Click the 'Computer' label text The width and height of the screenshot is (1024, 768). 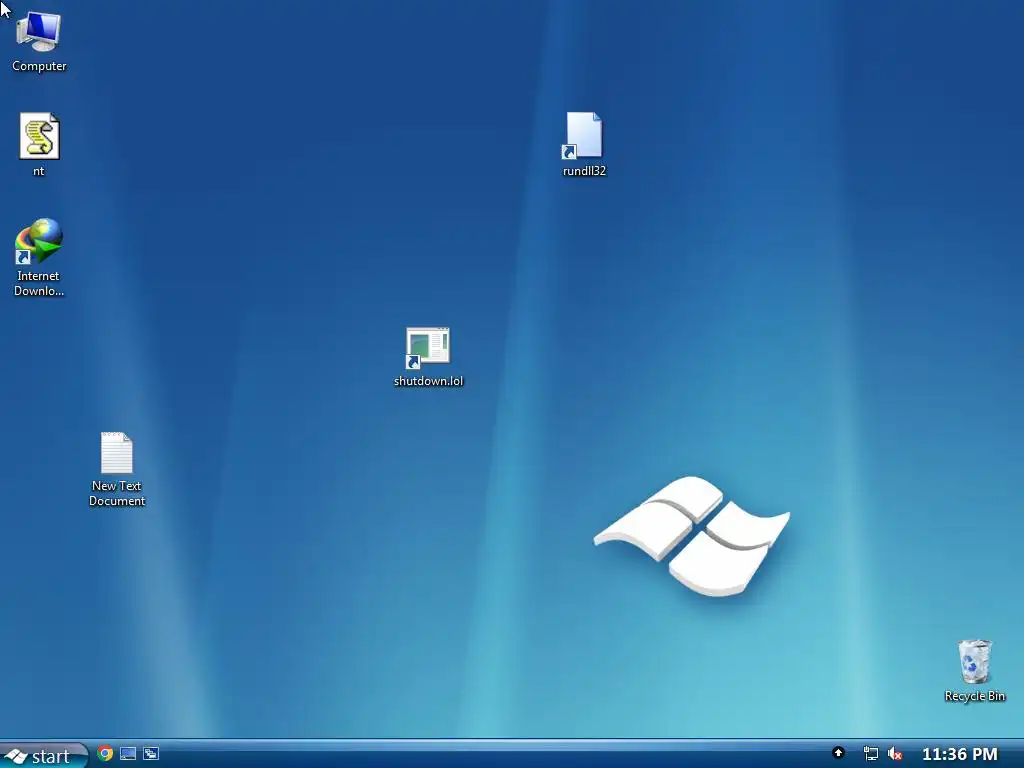[x=39, y=66]
